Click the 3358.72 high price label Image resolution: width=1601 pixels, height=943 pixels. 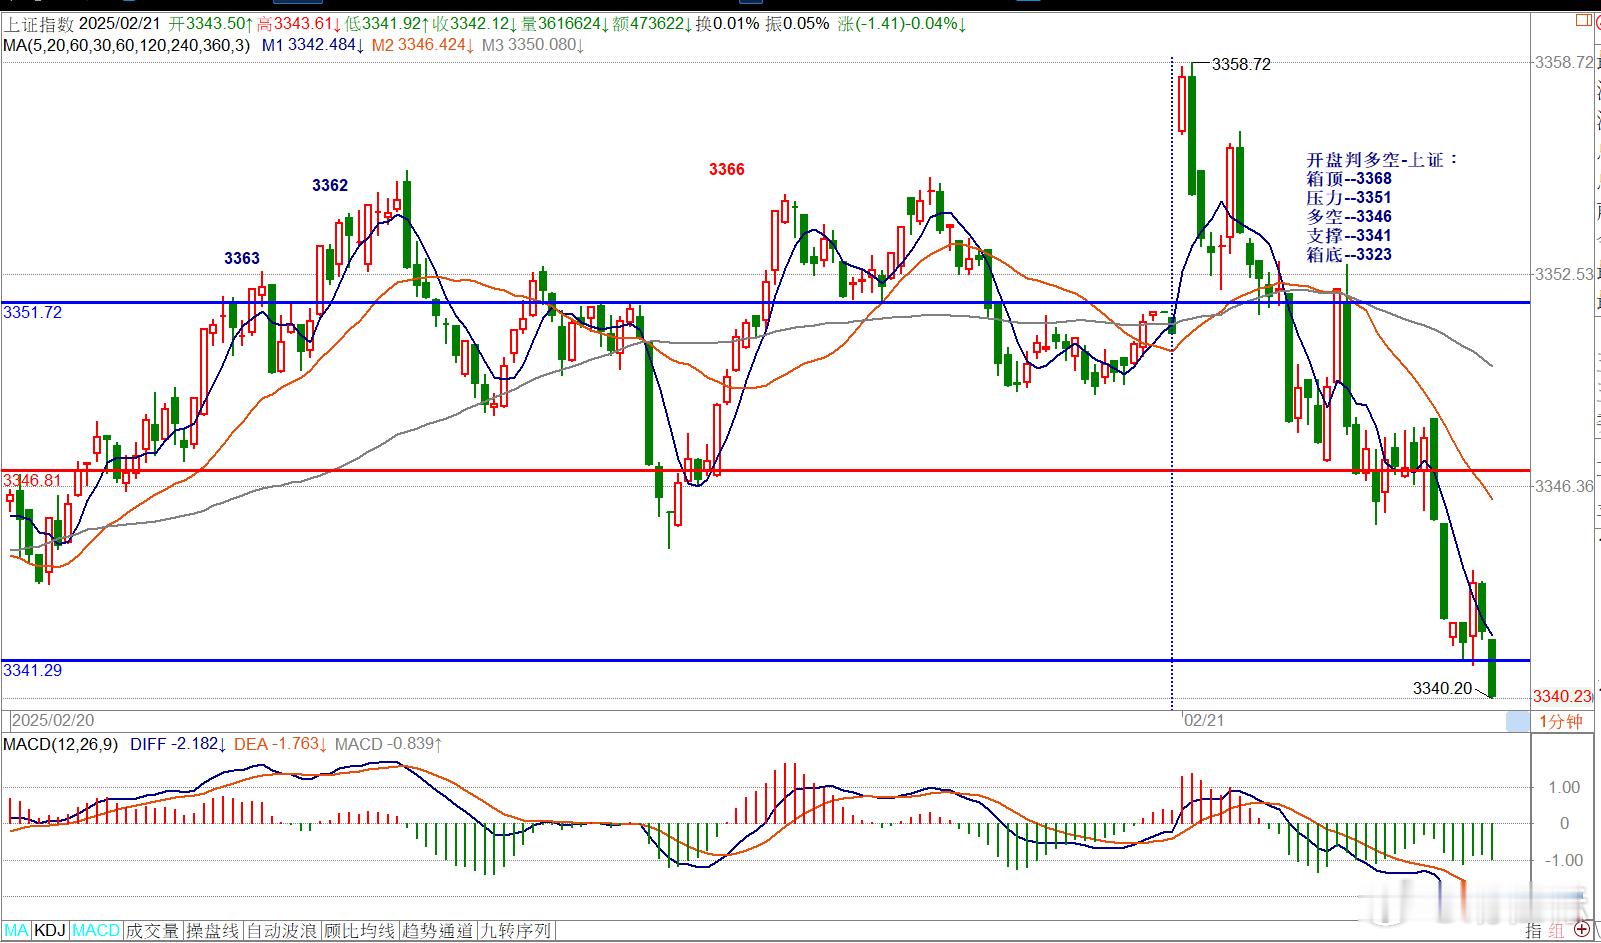pos(1241,64)
